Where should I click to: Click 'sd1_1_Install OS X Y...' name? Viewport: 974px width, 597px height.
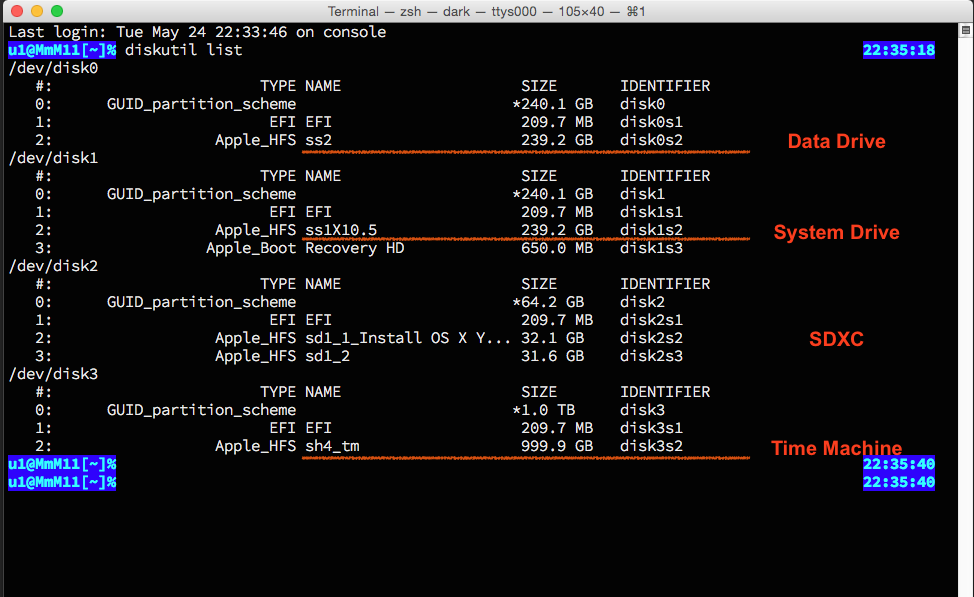pyautogui.click(x=408, y=339)
